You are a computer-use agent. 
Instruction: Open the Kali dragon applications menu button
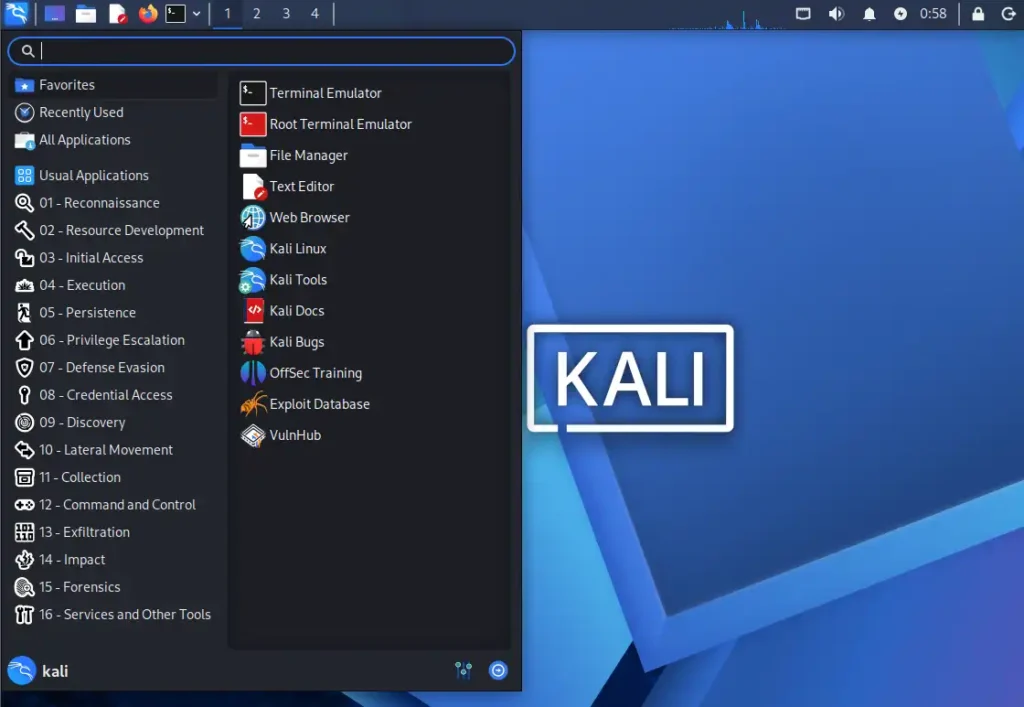click(16, 13)
